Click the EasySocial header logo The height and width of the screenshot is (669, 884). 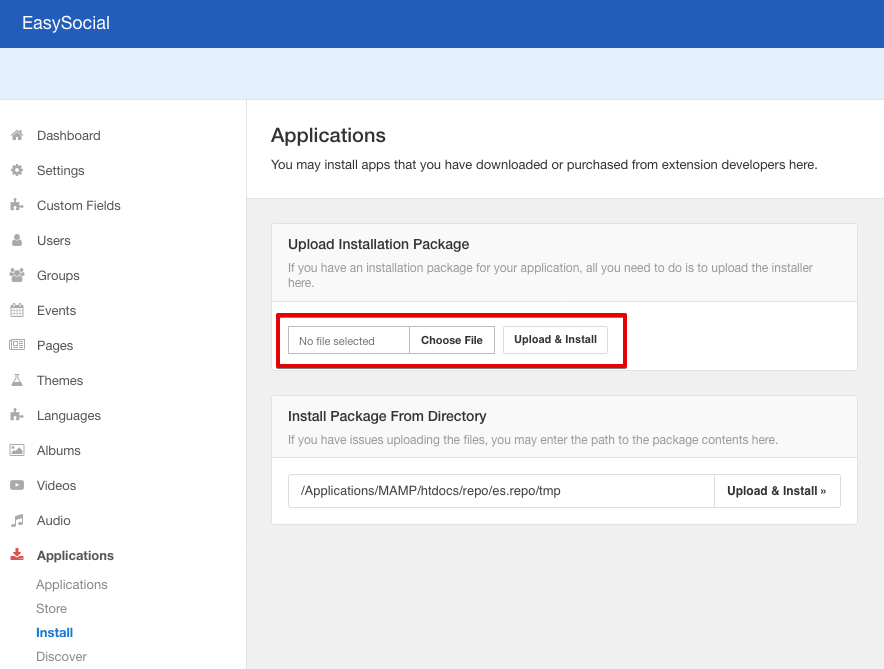point(66,23)
